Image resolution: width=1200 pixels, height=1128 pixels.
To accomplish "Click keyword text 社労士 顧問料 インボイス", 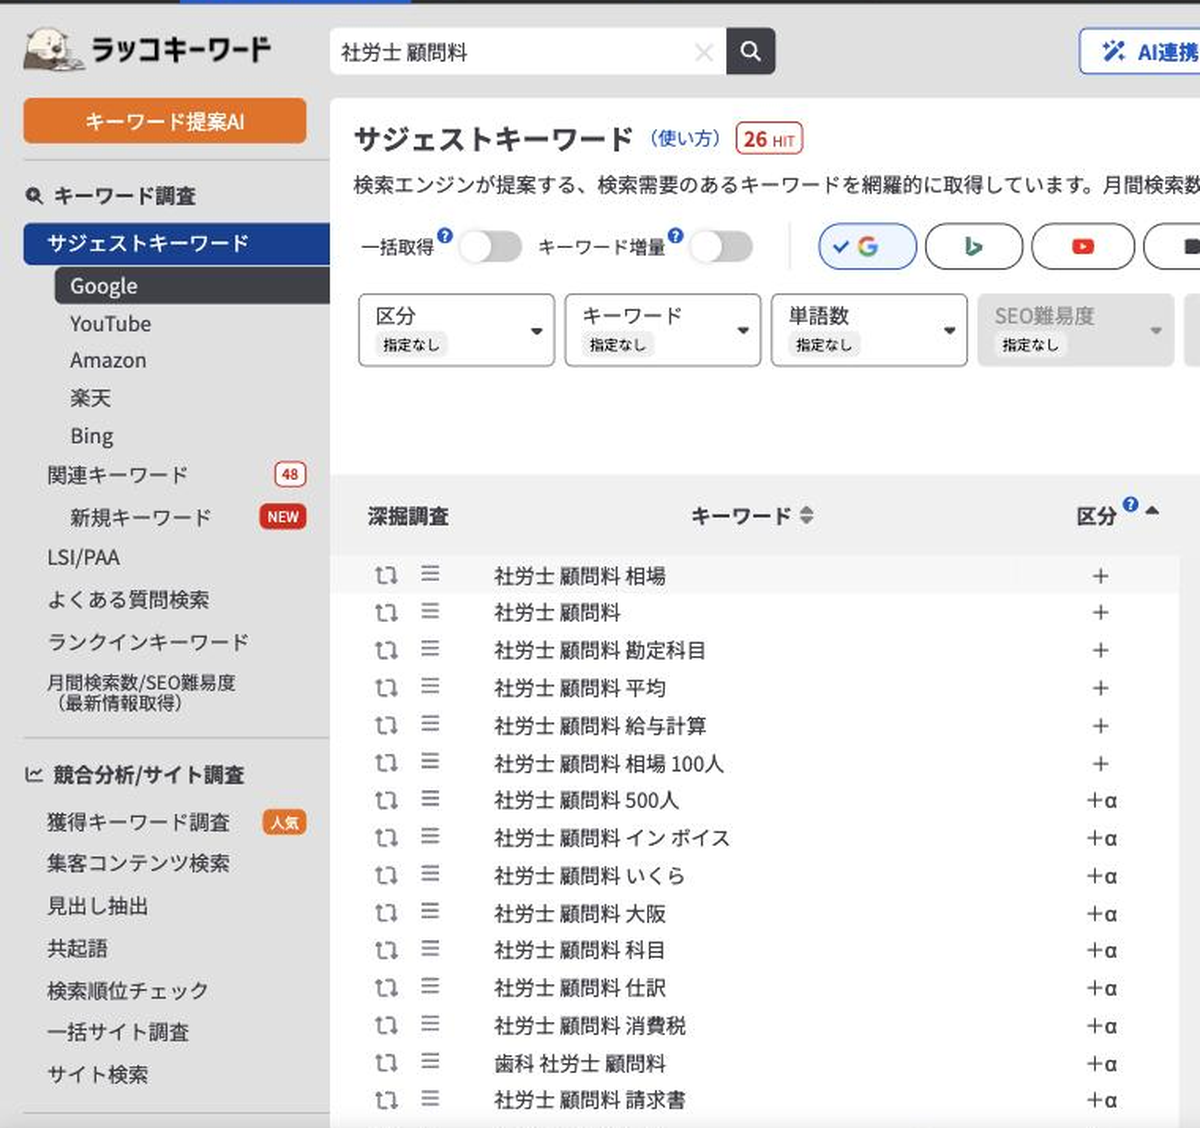I will click(x=612, y=838).
